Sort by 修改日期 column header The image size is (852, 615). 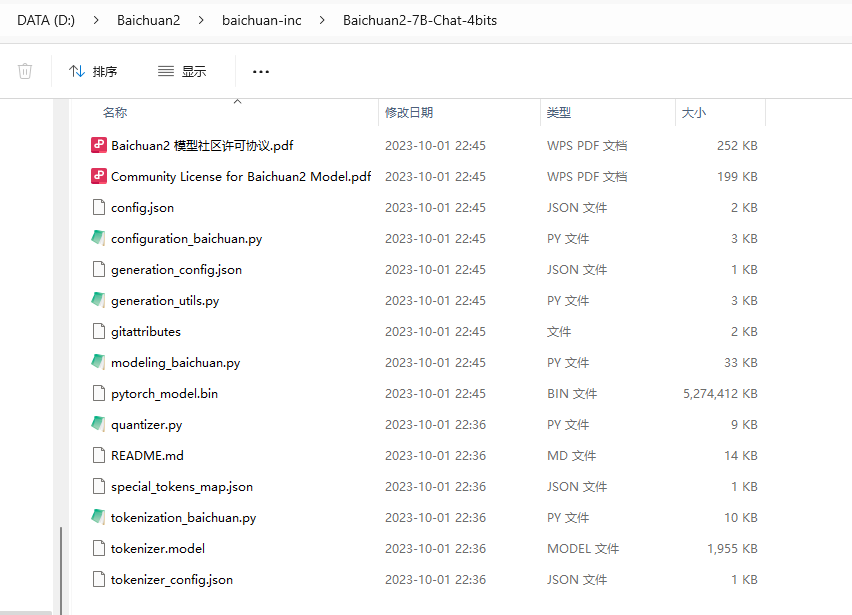click(x=409, y=112)
